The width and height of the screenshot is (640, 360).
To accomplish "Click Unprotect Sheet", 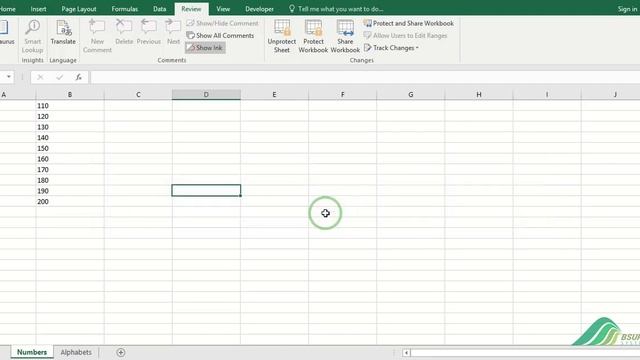I will pos(282,36).
